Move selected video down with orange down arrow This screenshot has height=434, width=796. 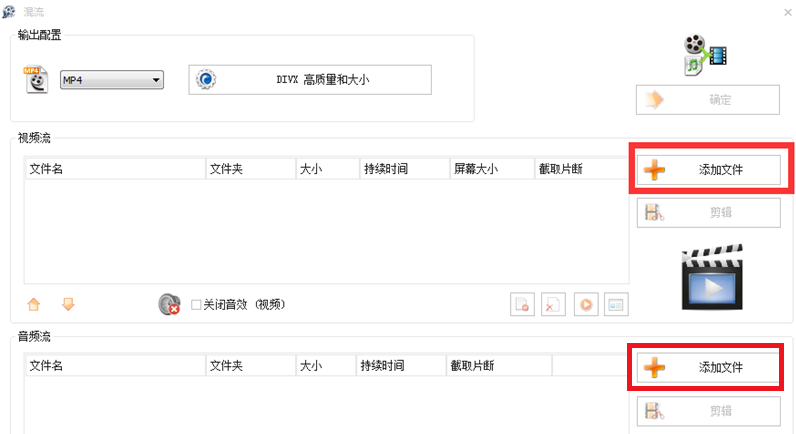pos(69,305)
